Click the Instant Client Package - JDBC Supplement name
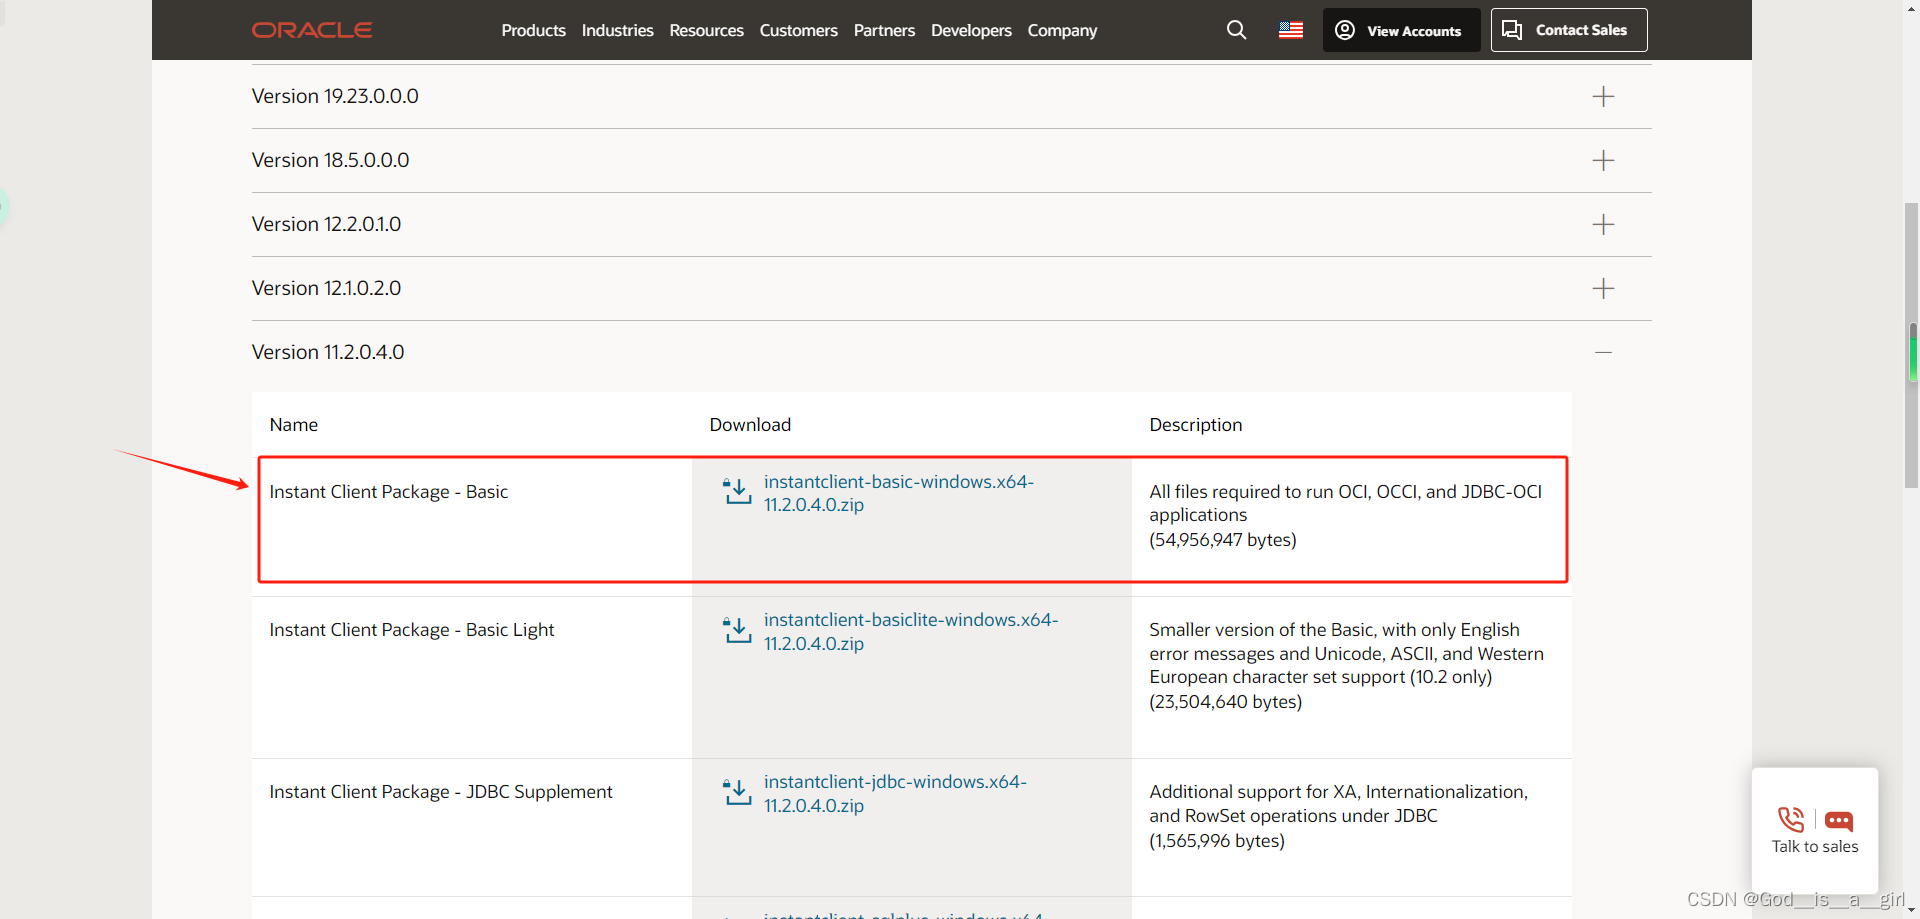This screenshot has height=919, width=1920. 441,792
